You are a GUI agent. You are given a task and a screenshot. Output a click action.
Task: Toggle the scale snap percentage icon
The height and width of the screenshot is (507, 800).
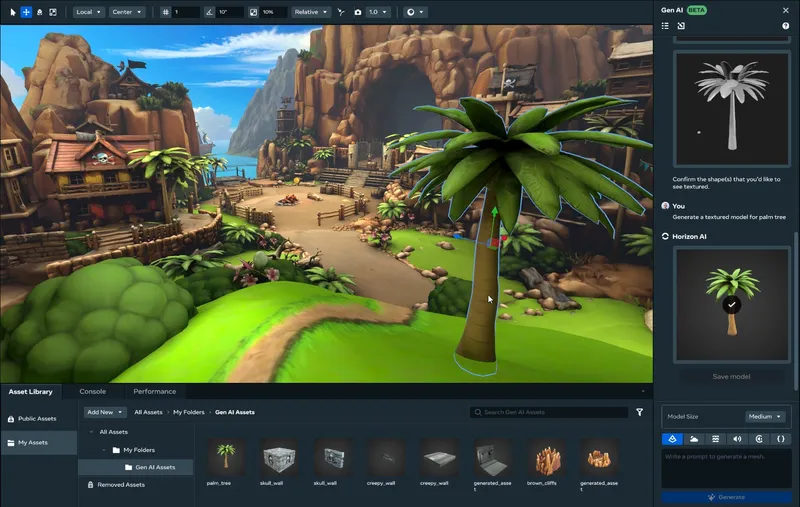tap(253, 12)
